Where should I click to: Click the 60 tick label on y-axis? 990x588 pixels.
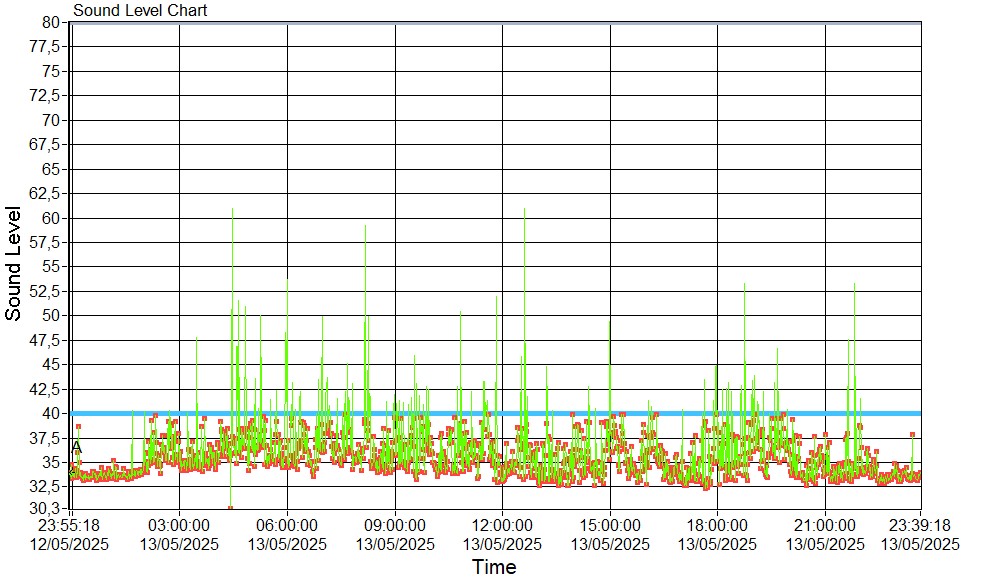pos(52,218)
